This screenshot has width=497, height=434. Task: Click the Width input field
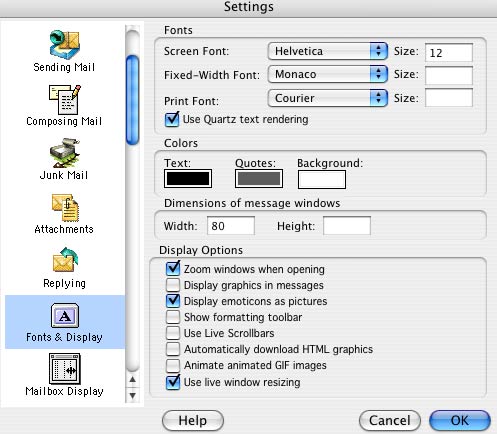pos(231,226)
